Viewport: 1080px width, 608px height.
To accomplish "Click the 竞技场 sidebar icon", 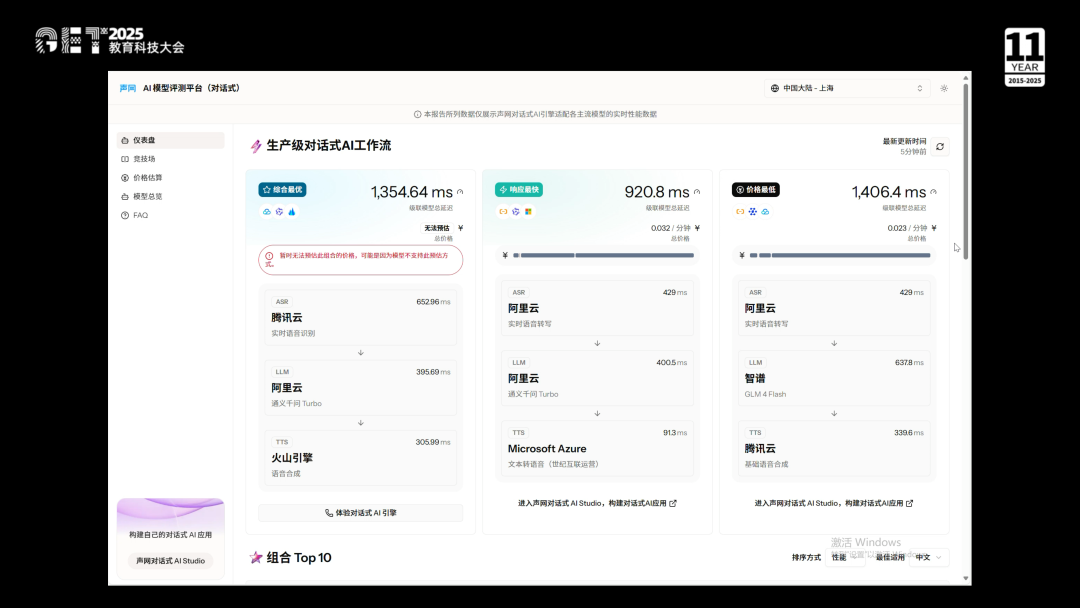I will click(x=125, y=159).
